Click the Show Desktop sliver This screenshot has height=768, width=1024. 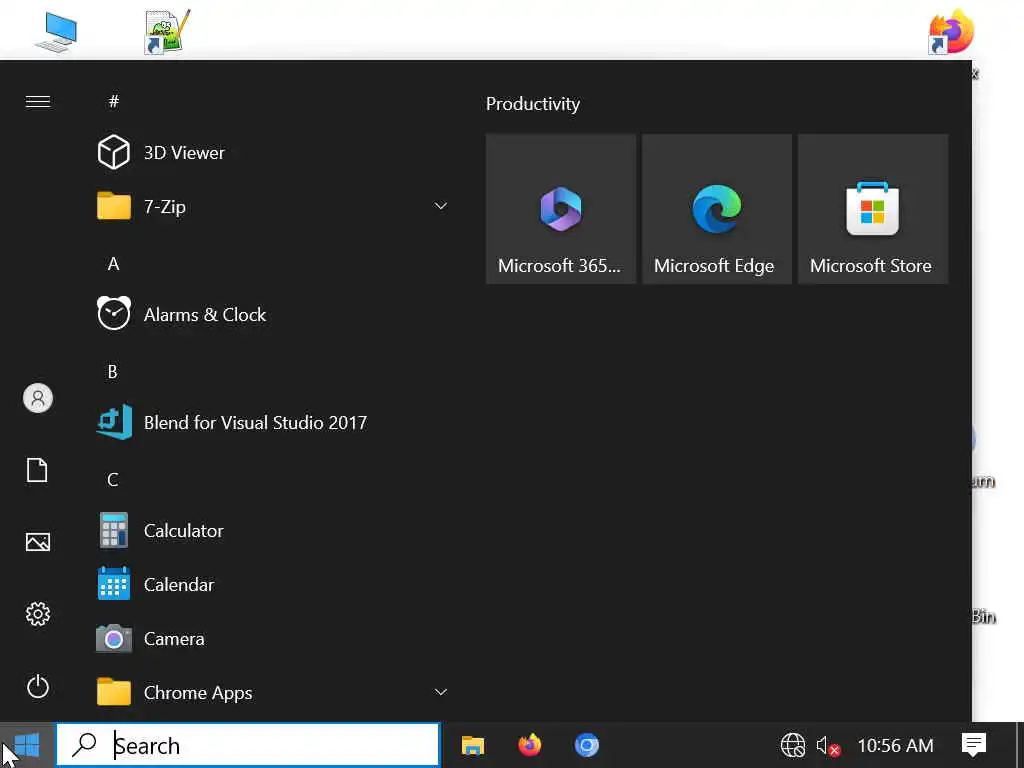point(1020,745)
